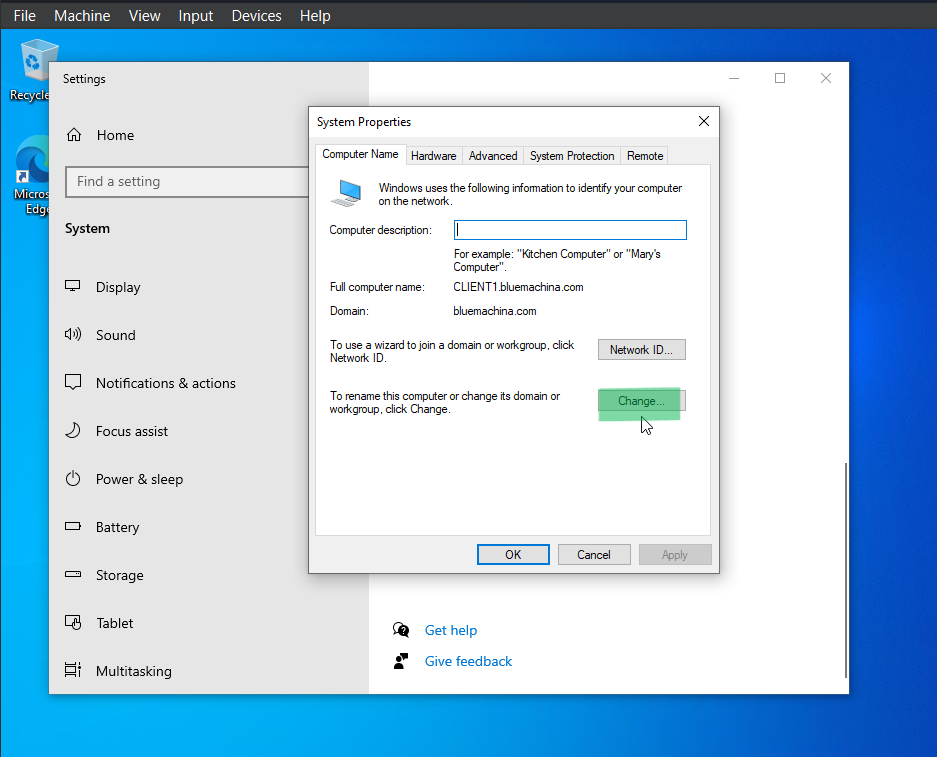Maximize the Settings window
Image resolution: width=937 pixels, height=757 pixels.
click(780, 78)
